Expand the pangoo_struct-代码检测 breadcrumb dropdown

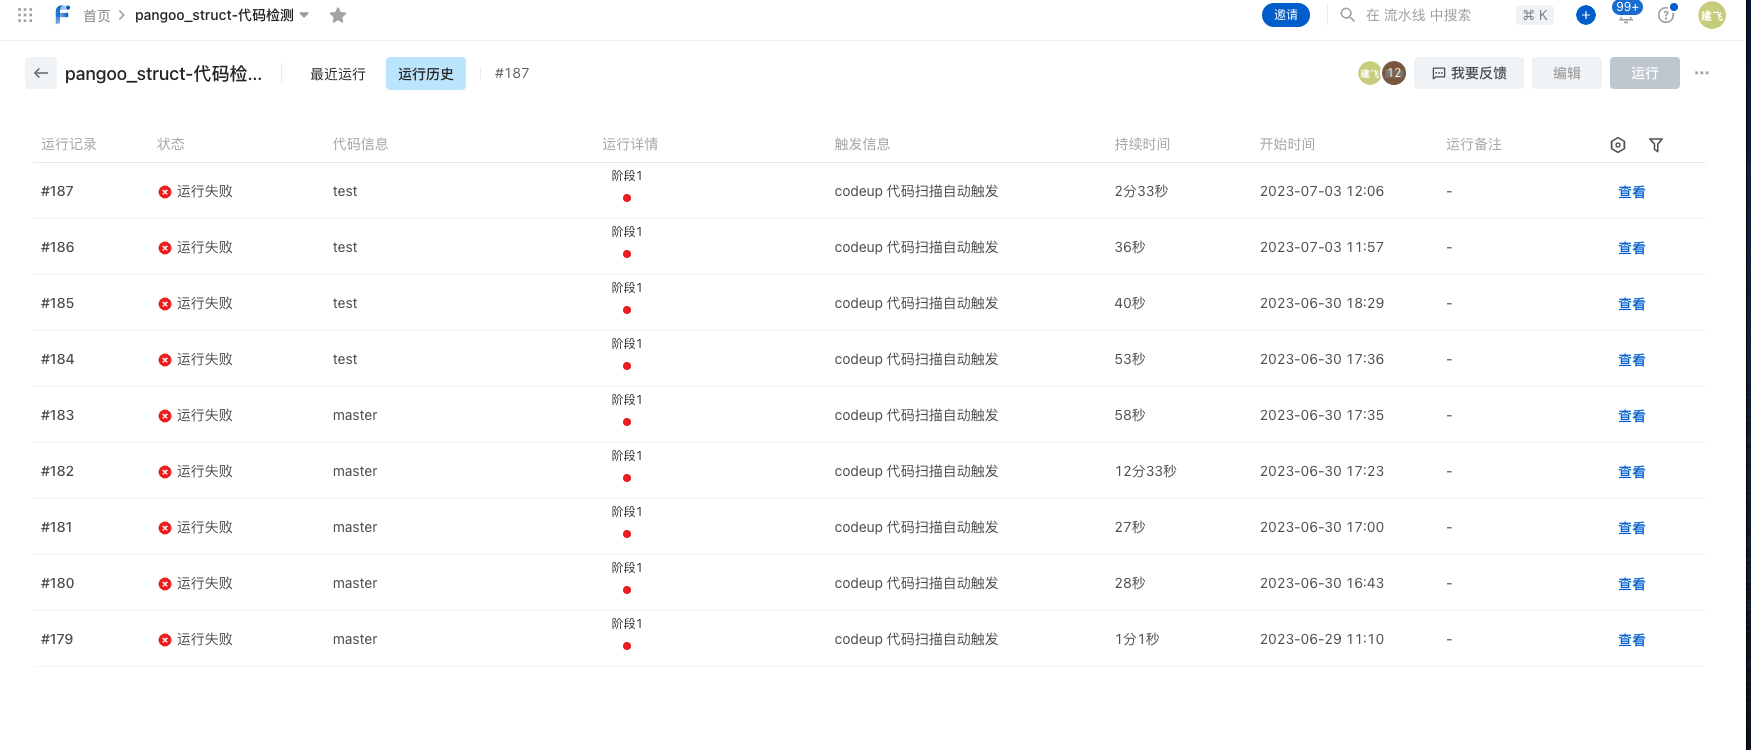click(x=304, y=15)
